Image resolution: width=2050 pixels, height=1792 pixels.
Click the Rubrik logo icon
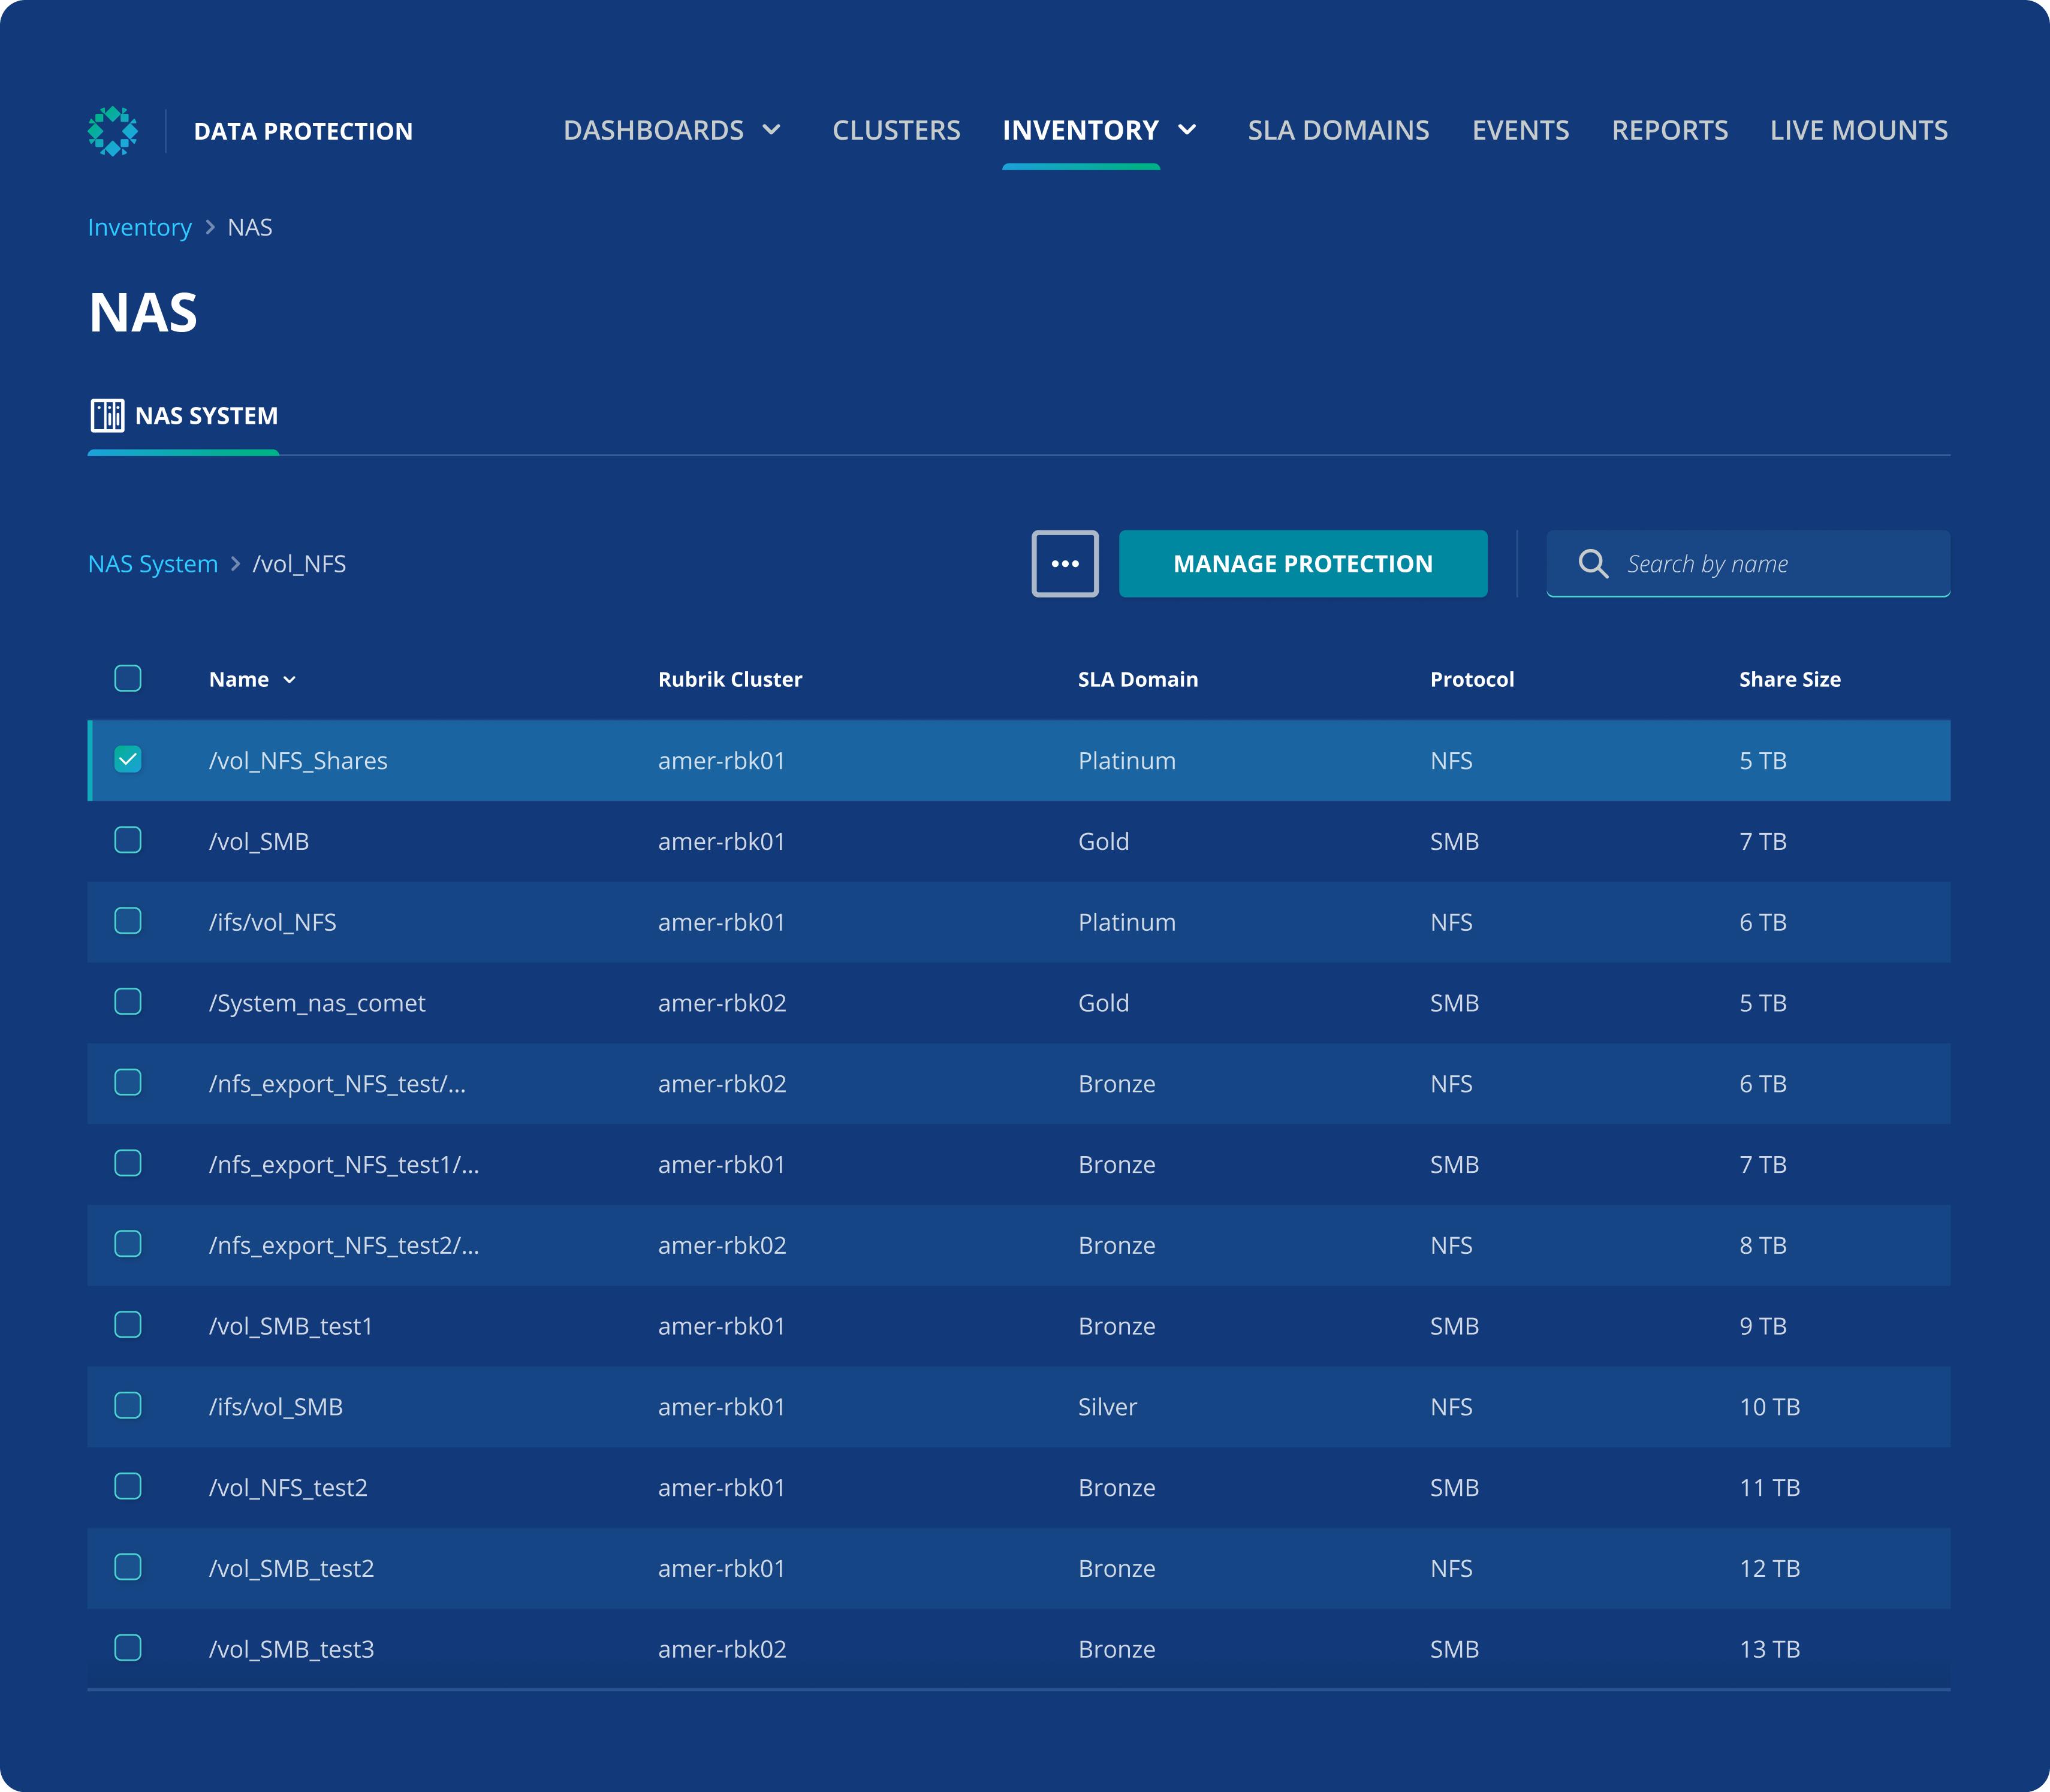113,131
